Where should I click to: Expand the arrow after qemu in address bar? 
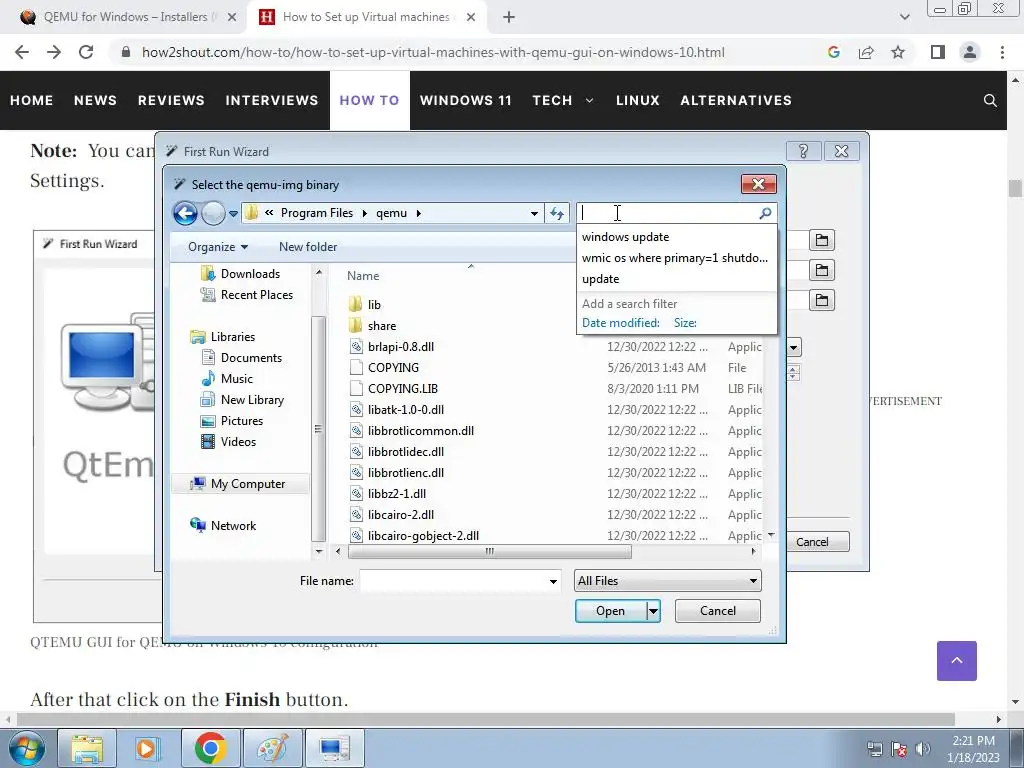[x=419, y=213]
